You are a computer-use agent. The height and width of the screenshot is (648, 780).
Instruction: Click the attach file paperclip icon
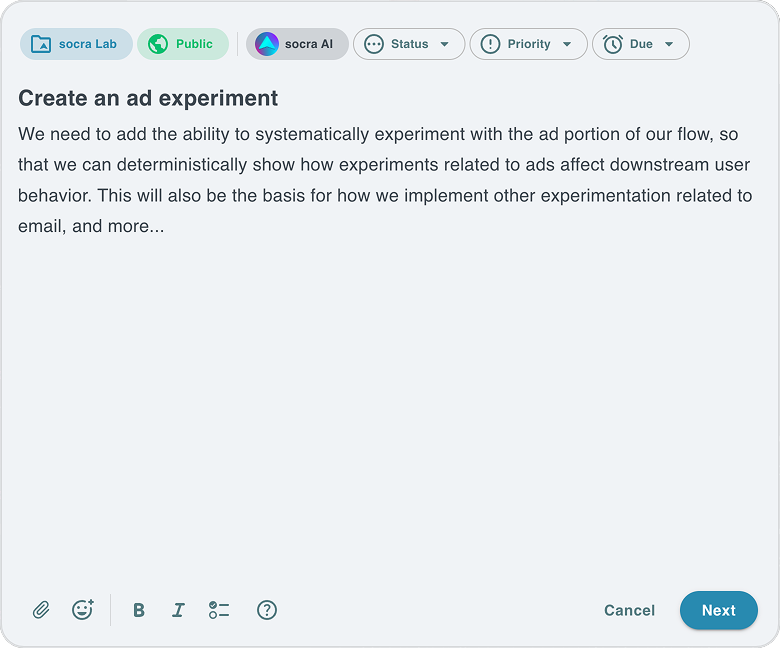pos(41,610)
